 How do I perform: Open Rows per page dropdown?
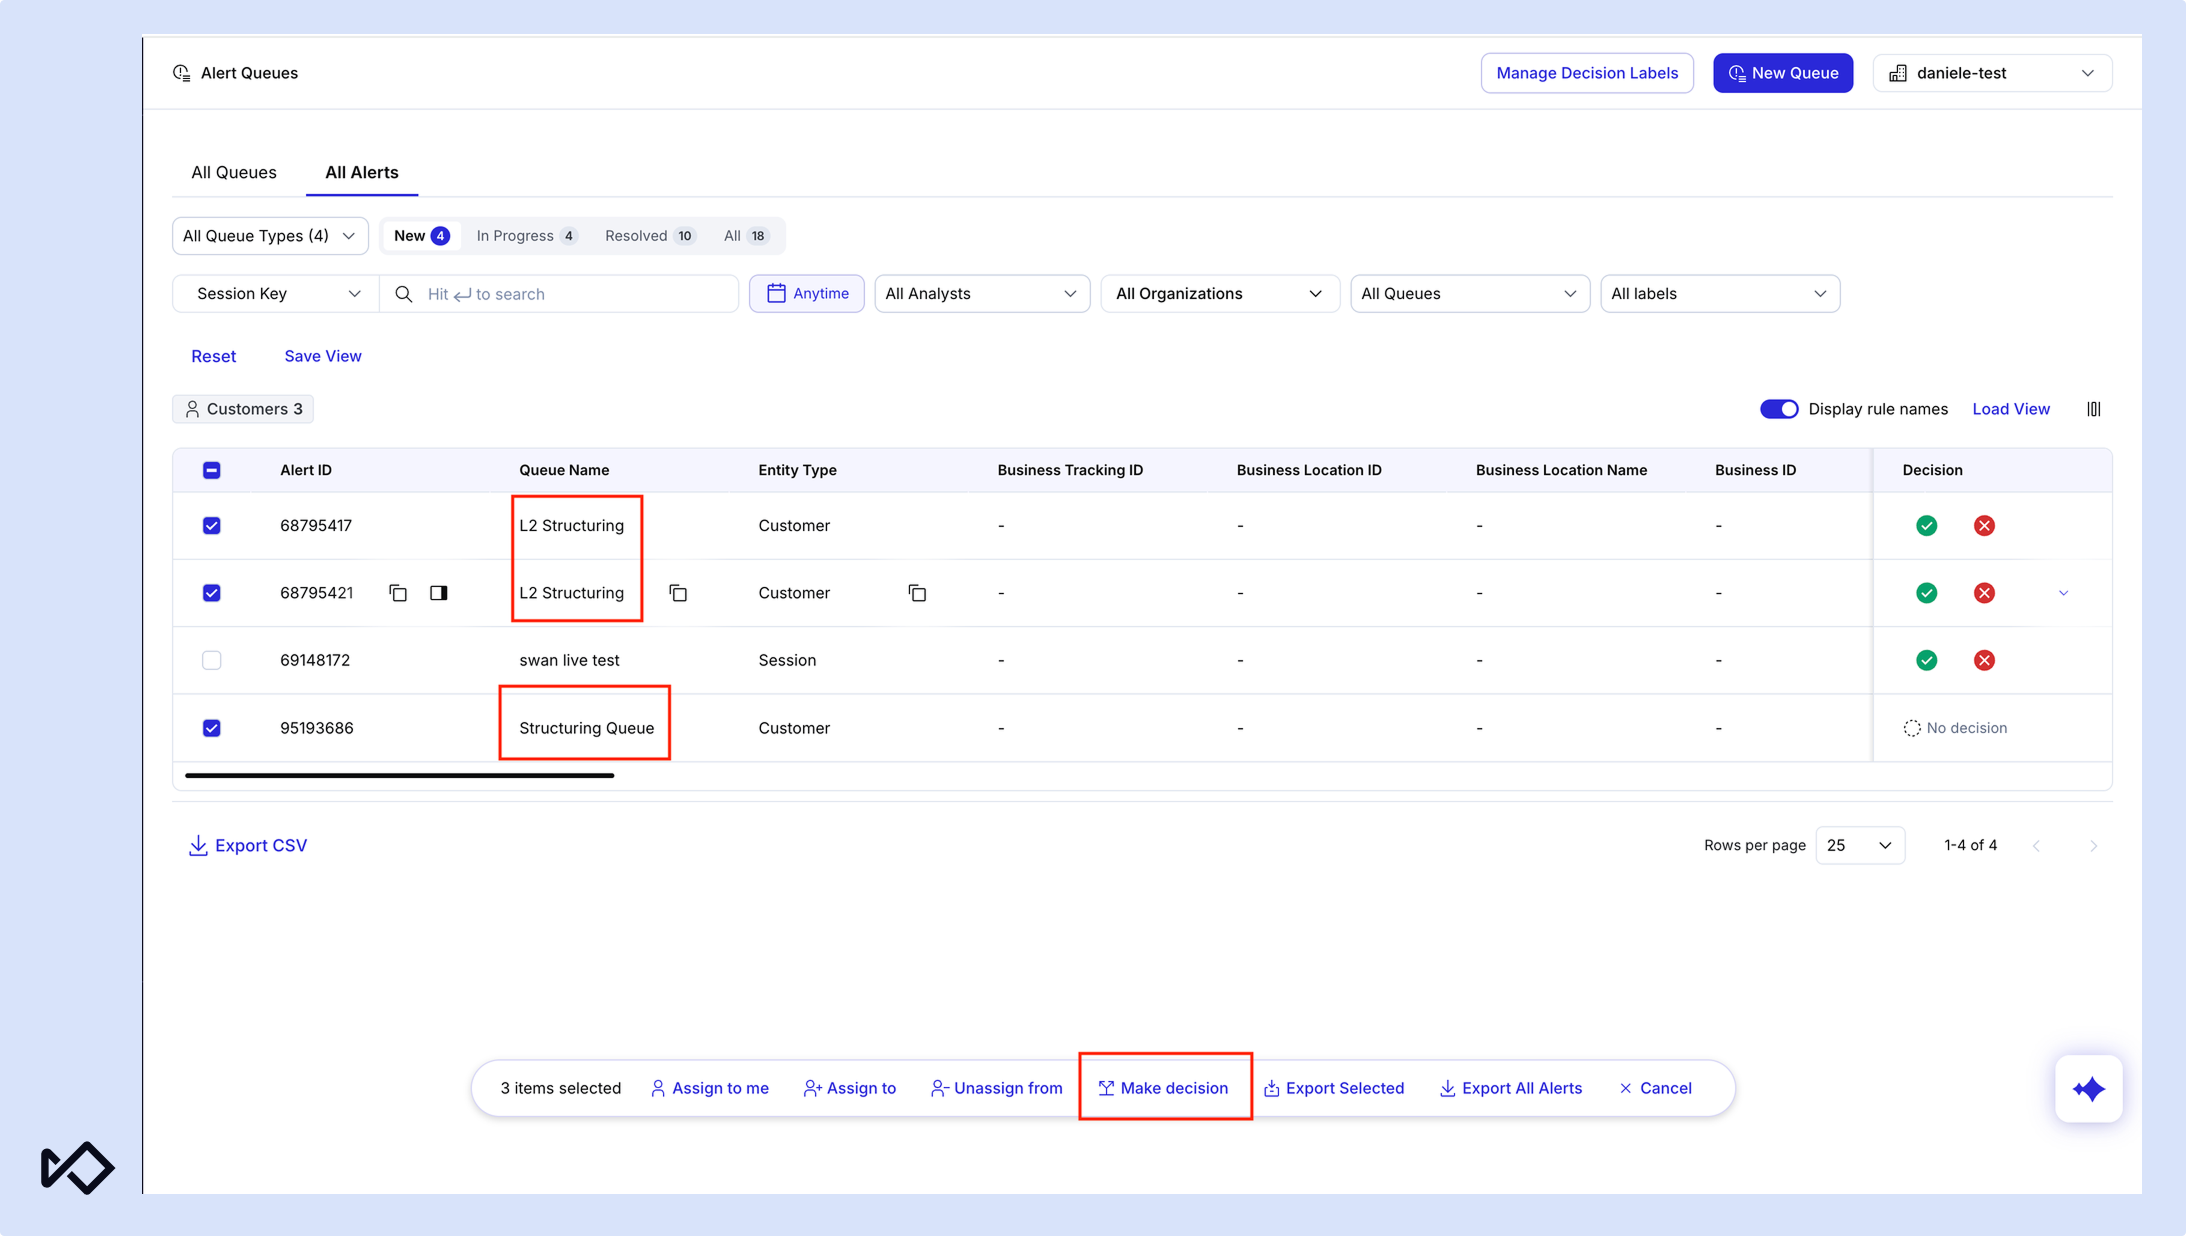[1860, 846]
